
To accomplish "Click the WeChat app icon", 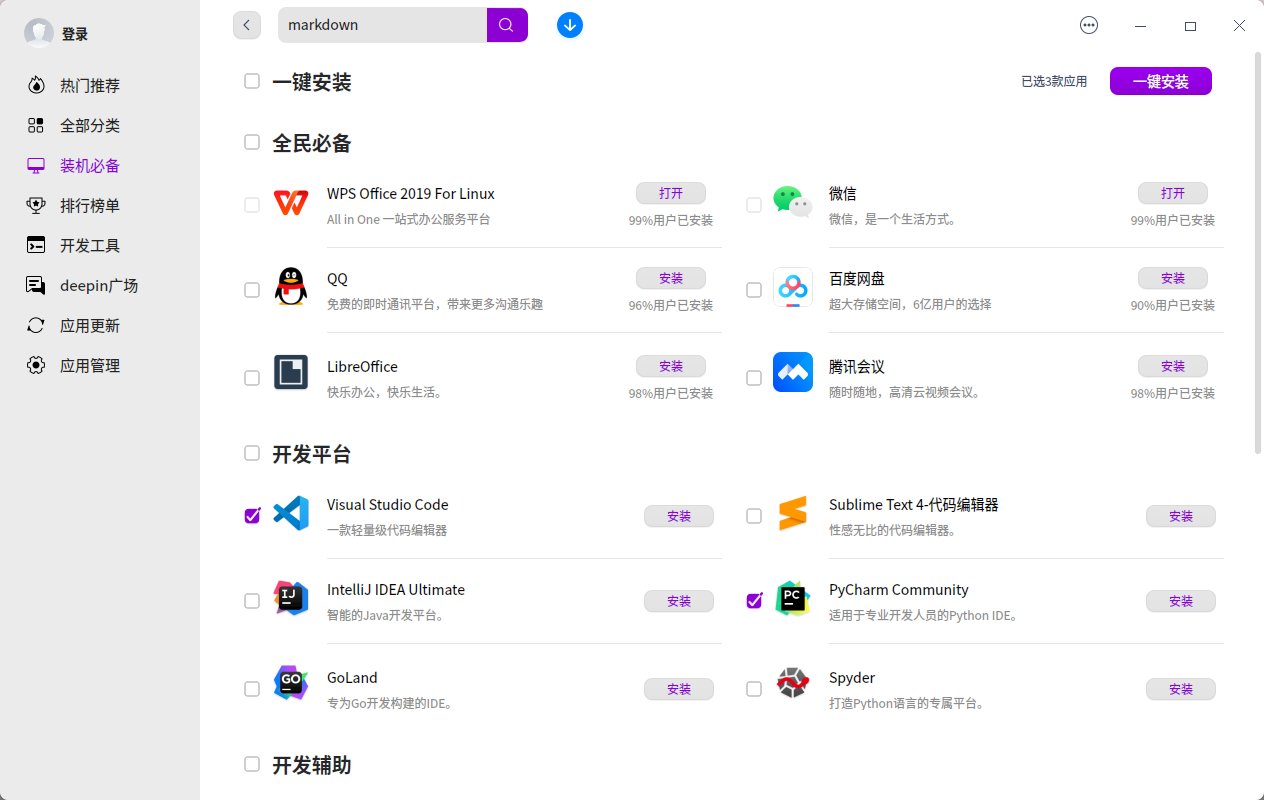I will [792, 203].
